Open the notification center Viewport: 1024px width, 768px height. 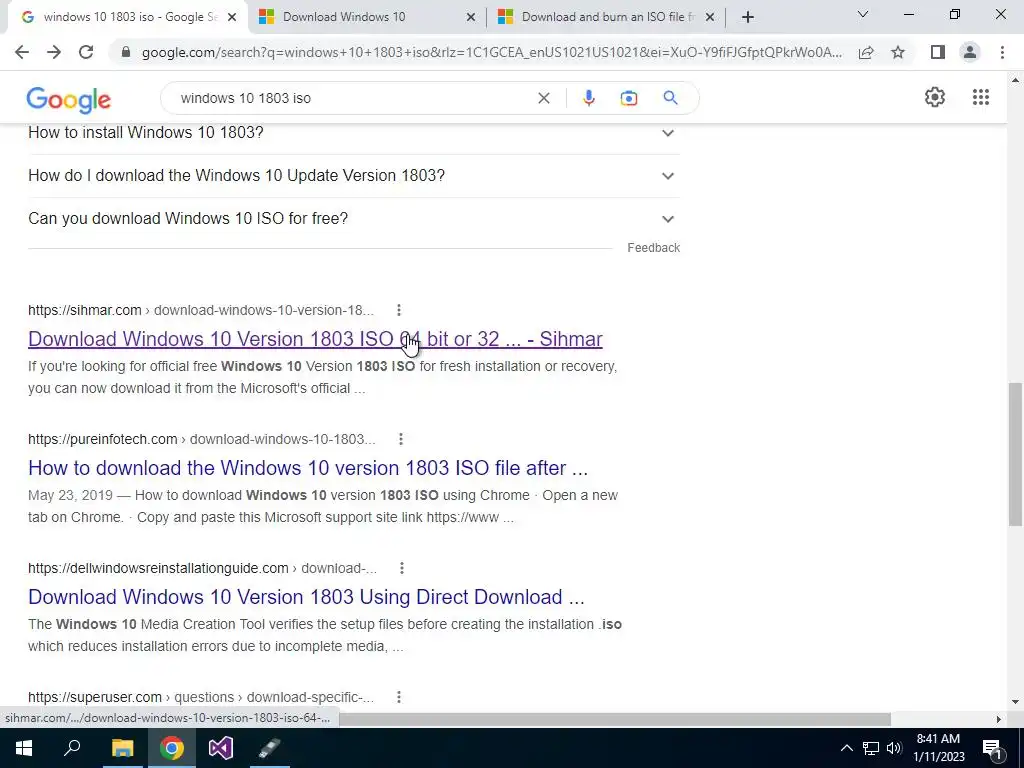[x=993, y=748]
